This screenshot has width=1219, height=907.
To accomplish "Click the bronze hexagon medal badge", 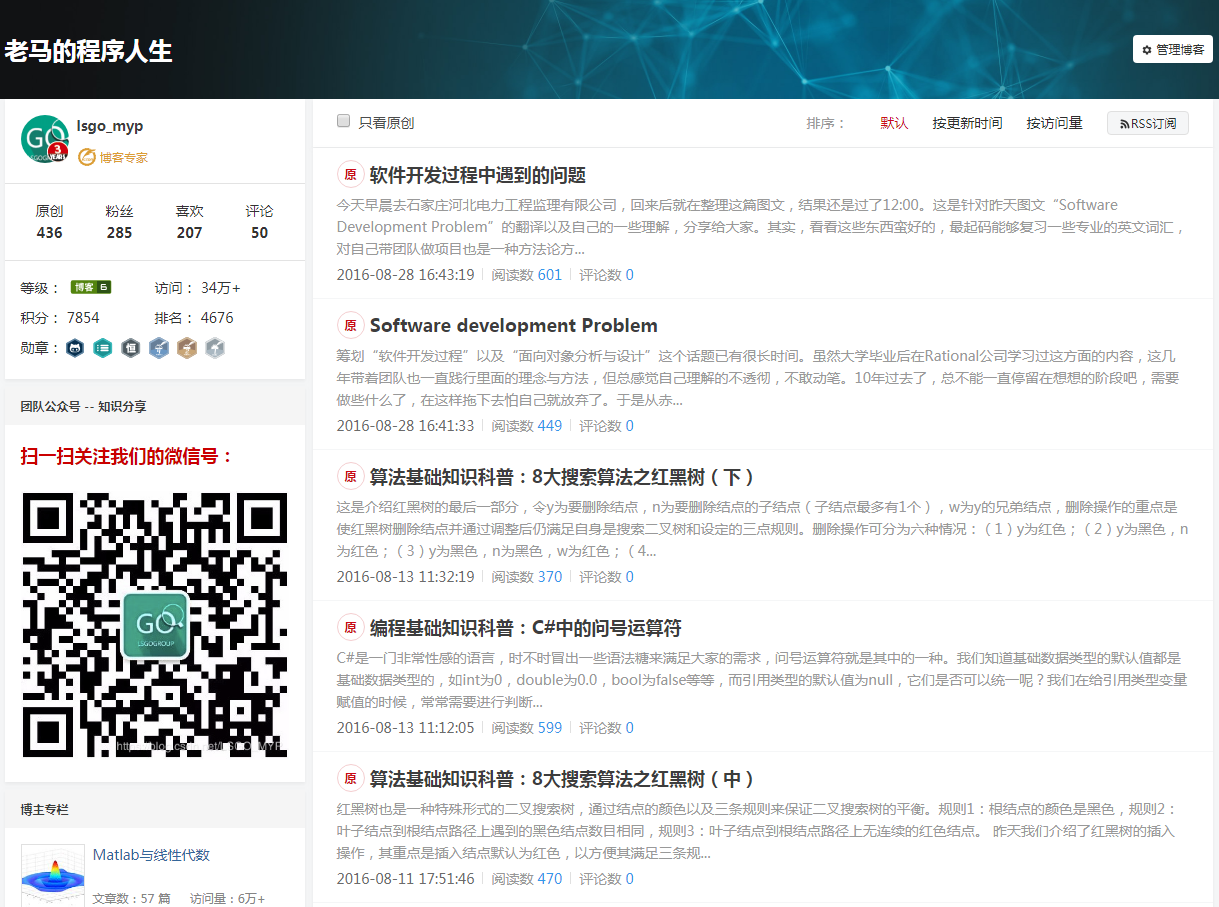I will coord(186,348).
